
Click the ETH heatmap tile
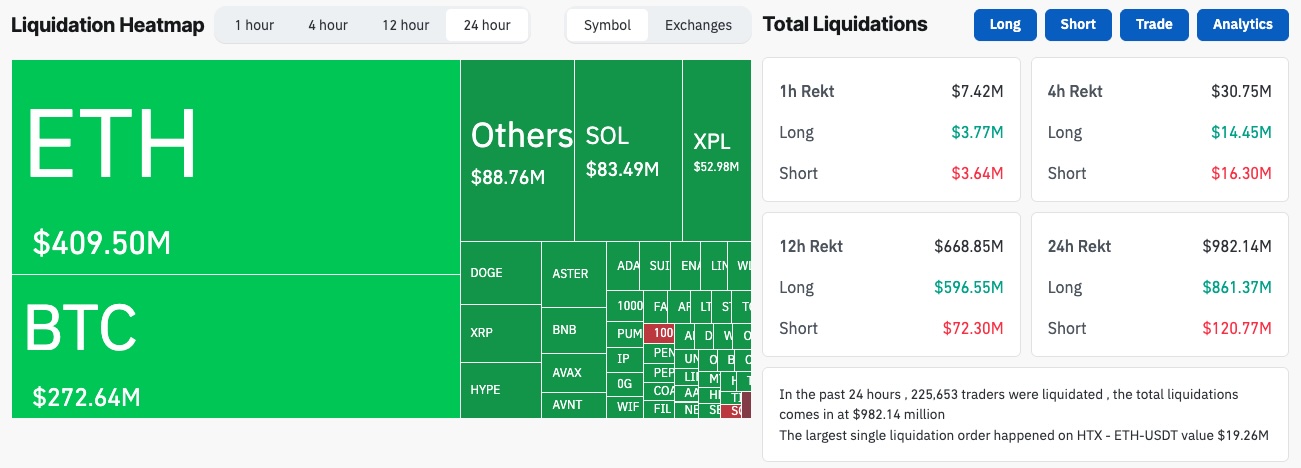click(235, 166)
